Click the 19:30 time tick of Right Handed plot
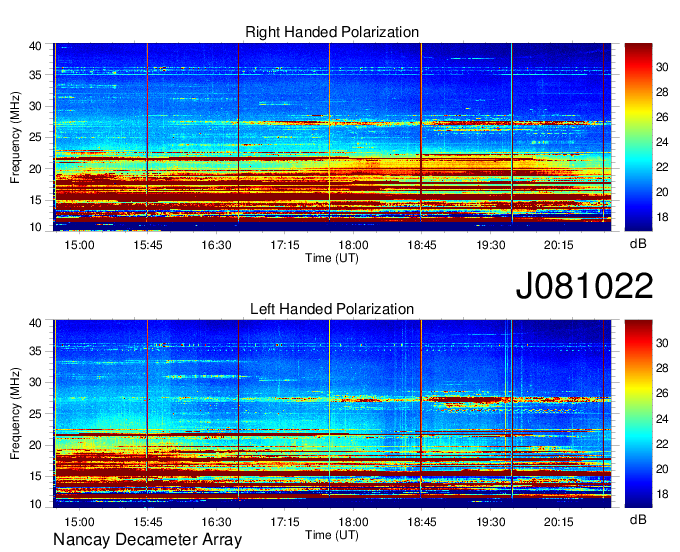Screen dimensions: 680x552 pos(491,245)
